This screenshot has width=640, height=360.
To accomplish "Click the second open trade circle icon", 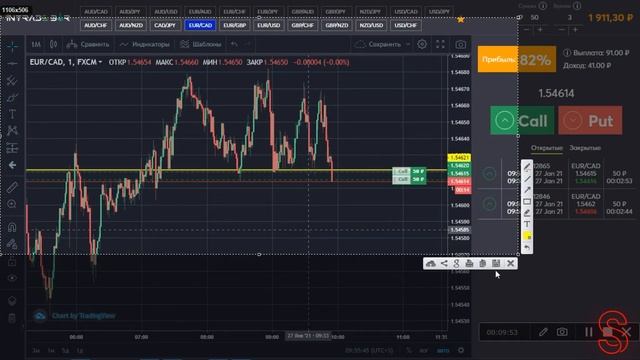I will pyautogui.click(x=489, y=204).
